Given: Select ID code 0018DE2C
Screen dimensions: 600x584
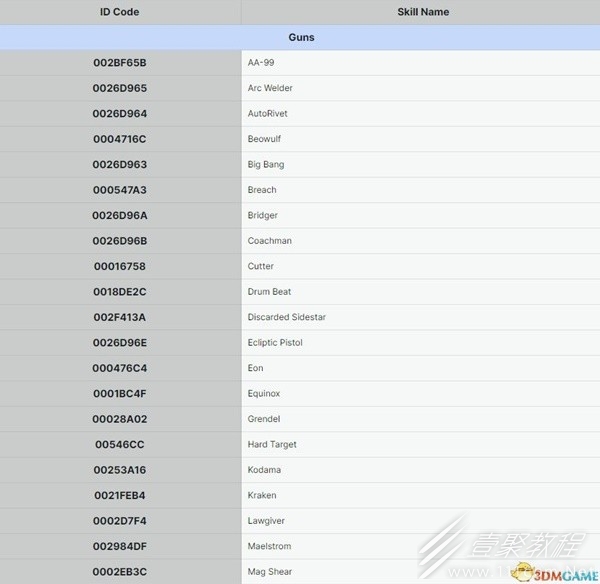Looking at the screenshot, I should pos(120,292).
